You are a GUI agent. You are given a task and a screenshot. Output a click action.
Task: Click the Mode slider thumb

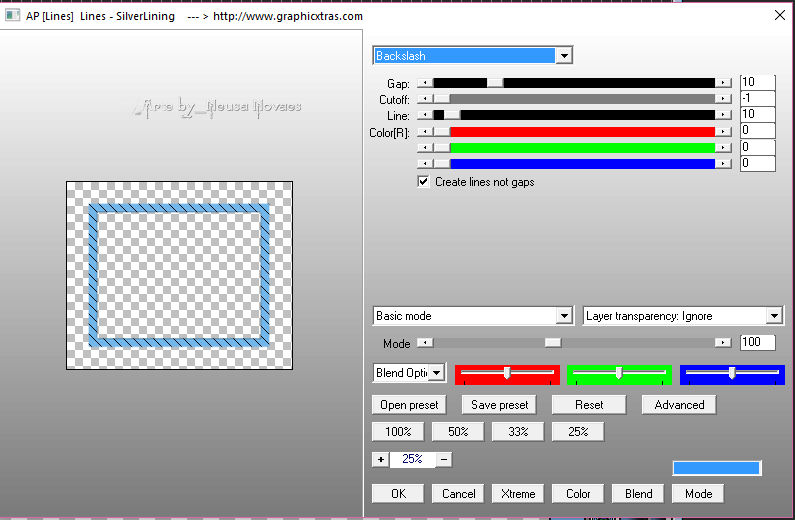click(553, 343)
